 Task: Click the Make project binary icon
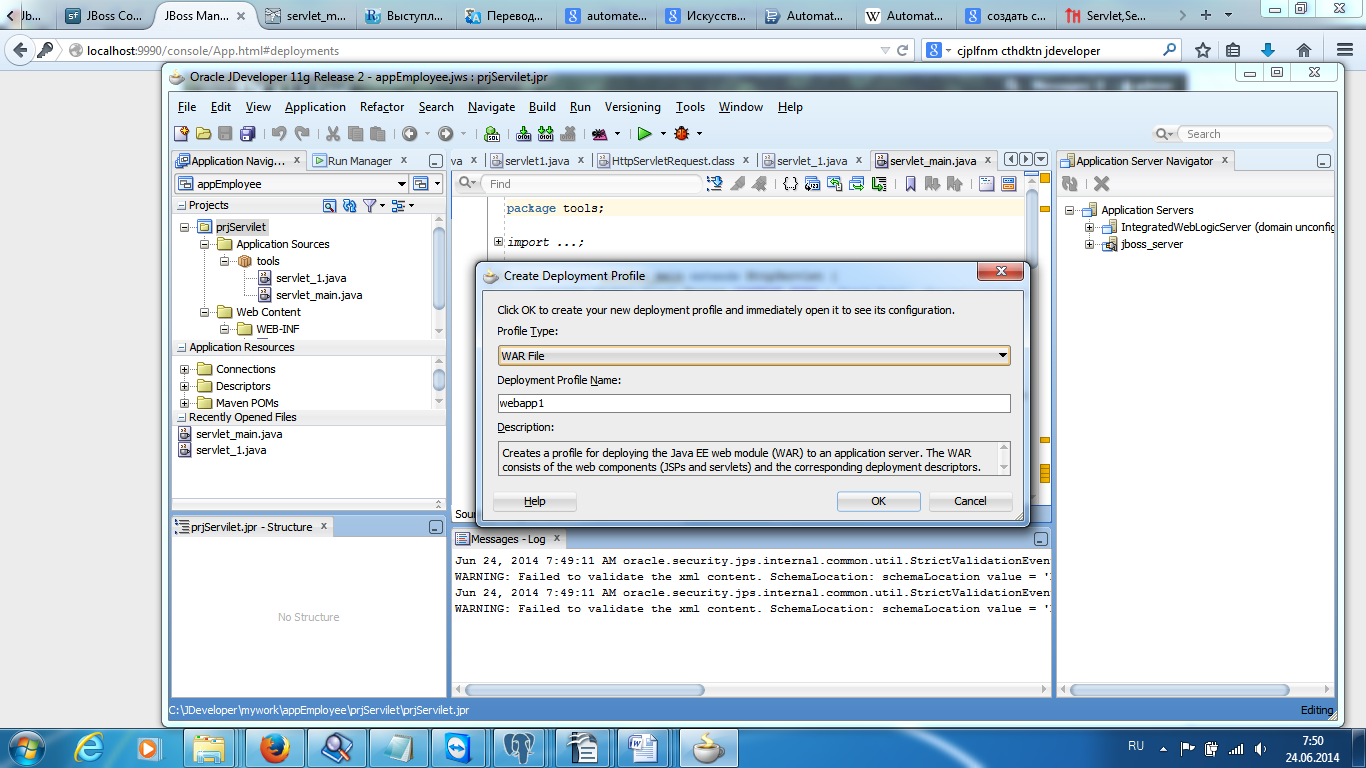[x=523, y=133]
